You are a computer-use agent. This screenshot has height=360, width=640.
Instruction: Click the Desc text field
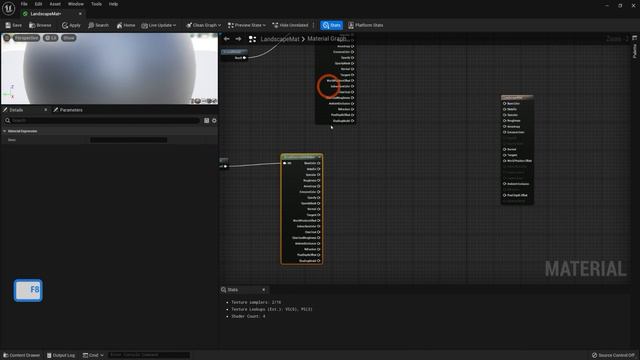129,140
